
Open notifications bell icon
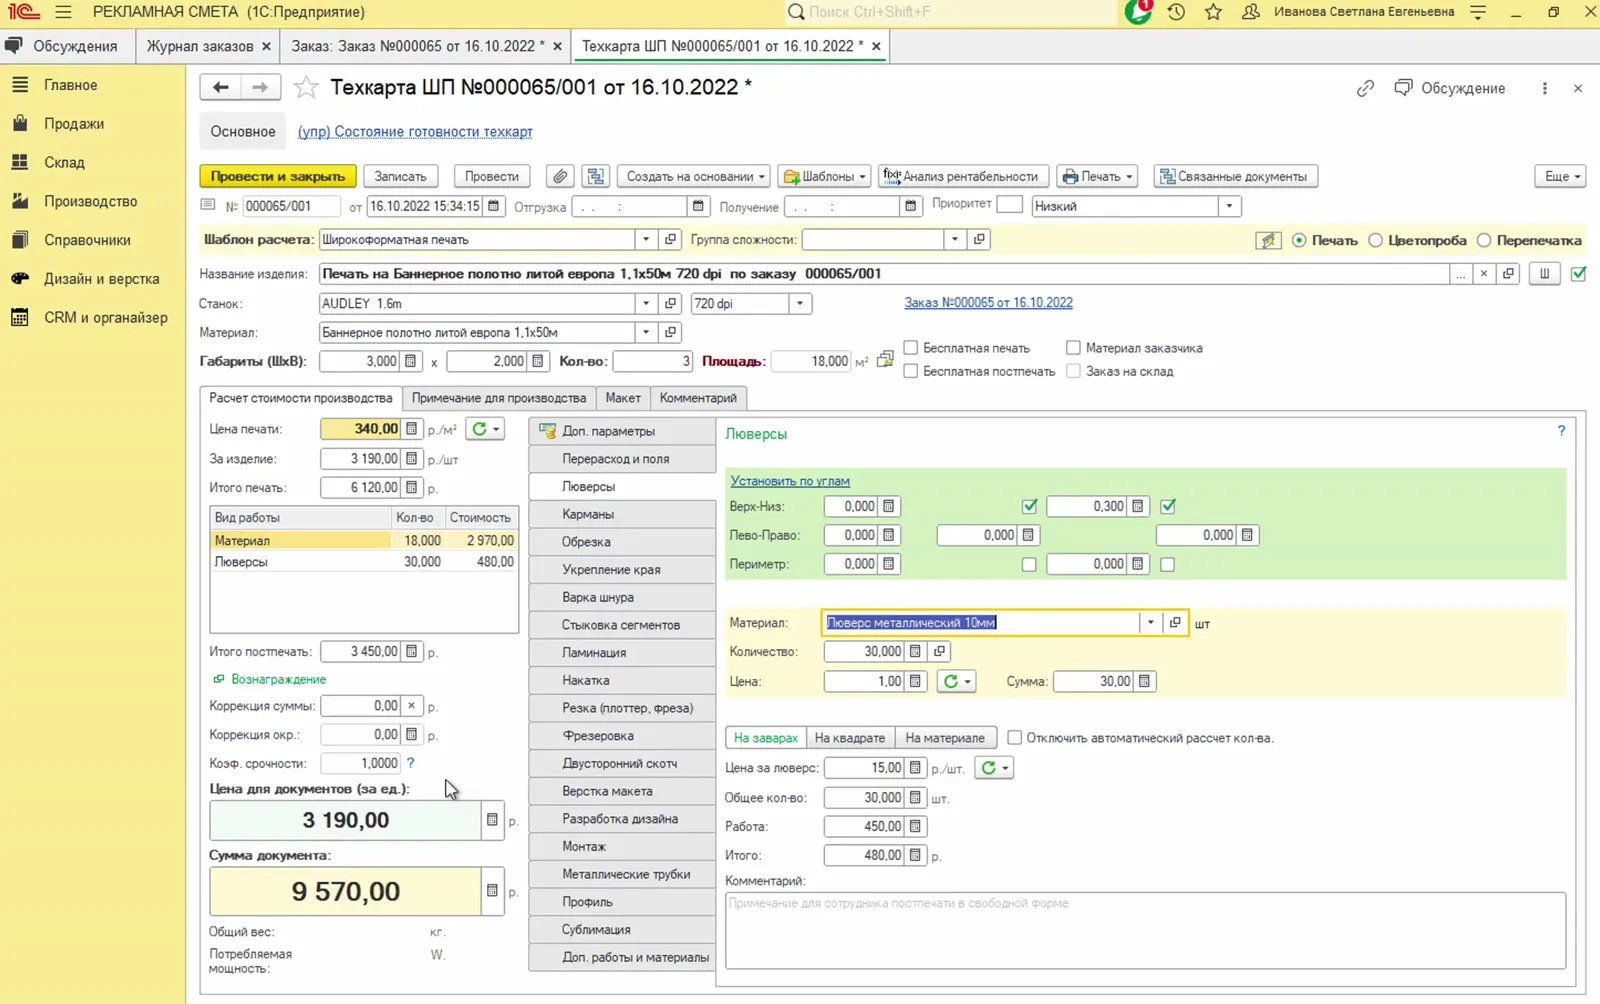pyautogui.click(x=1138, y=12)
